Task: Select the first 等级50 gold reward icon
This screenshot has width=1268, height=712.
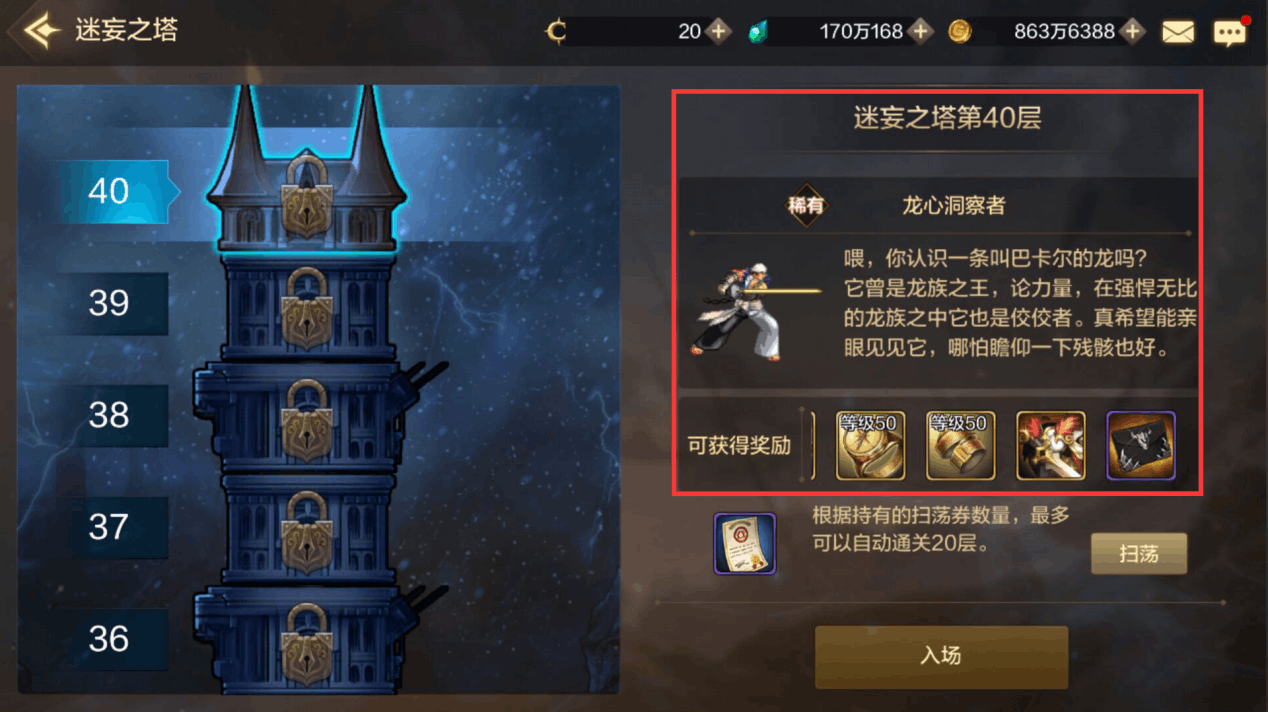Action: click(870, 445)
